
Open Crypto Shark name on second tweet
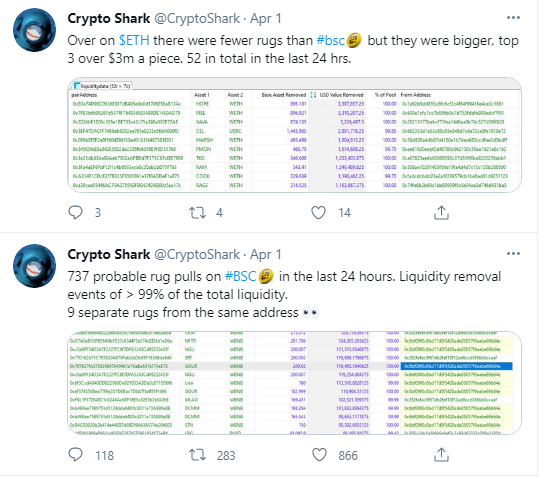tap(109, 254)
